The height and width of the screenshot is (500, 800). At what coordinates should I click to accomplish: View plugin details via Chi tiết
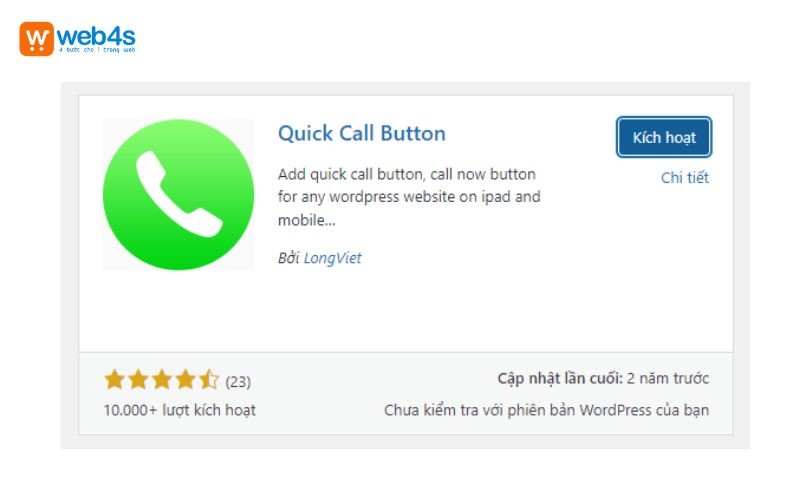click(x=685, y=178)
